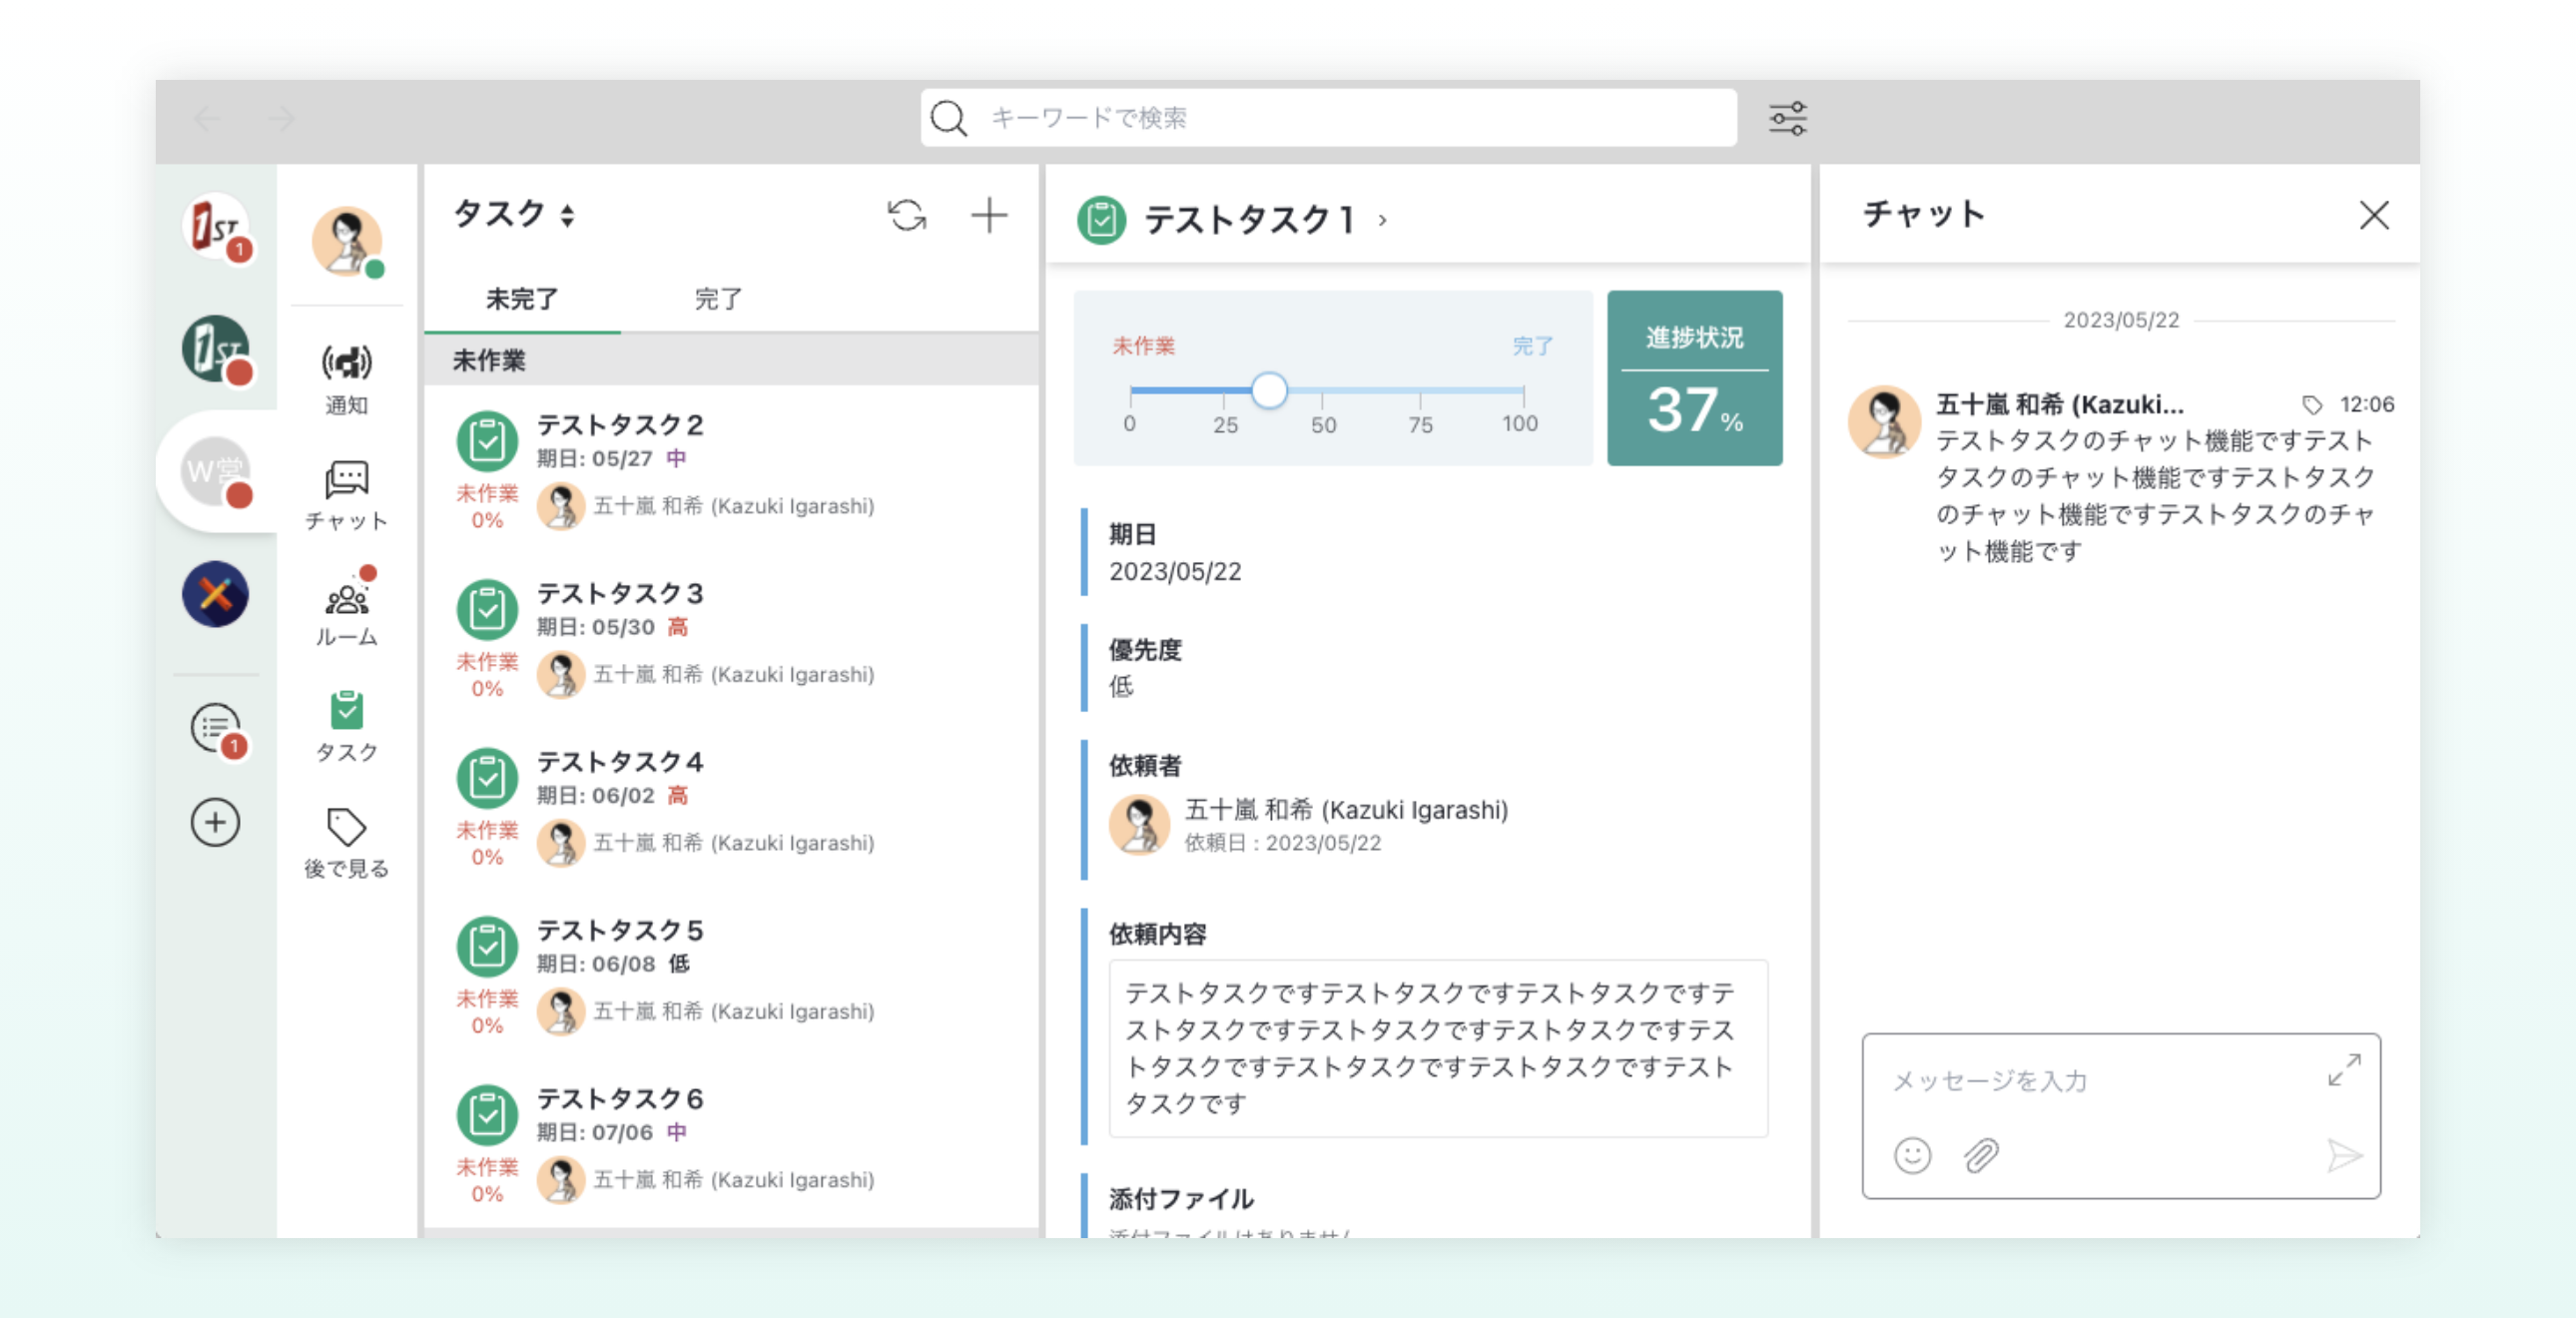Open 後で見る bookmarks
Image resolution: width=2576 pixels, height=1318 pixels.
pos(347,843)
